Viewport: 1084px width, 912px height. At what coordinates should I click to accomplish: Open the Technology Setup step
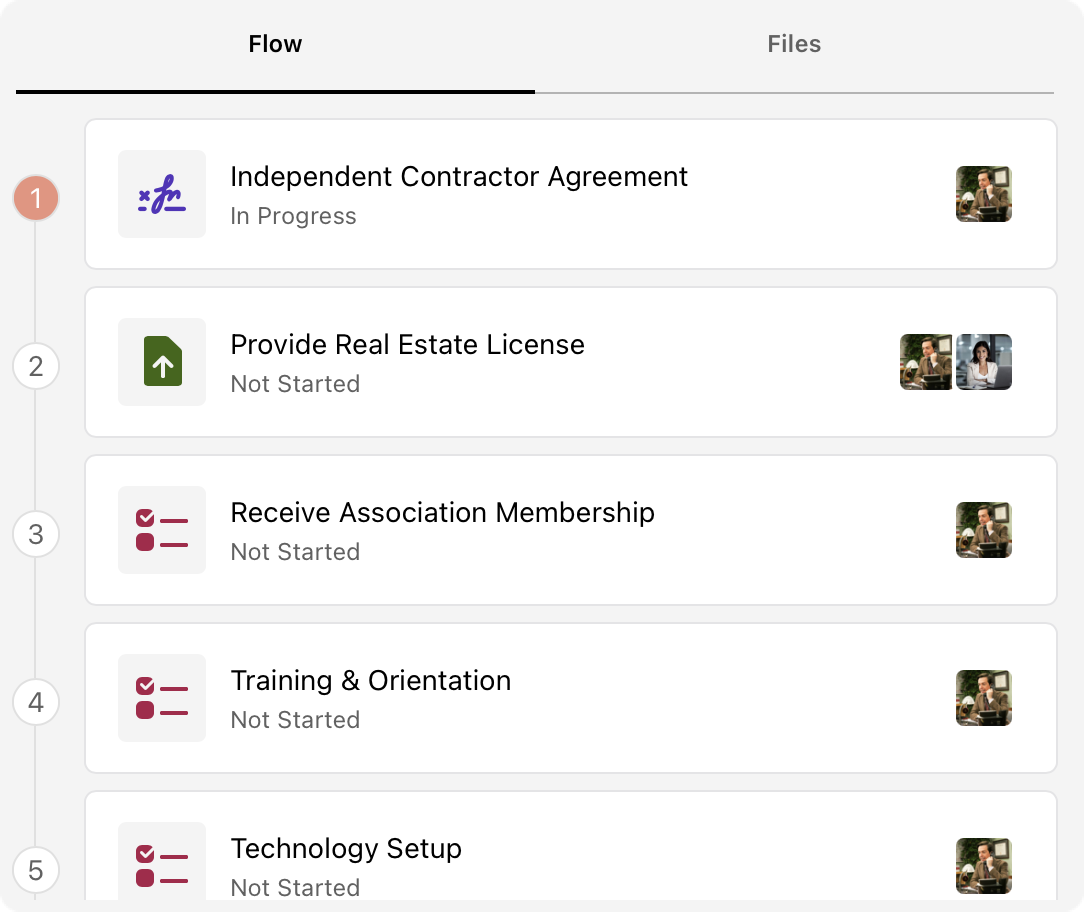point(571,846)
